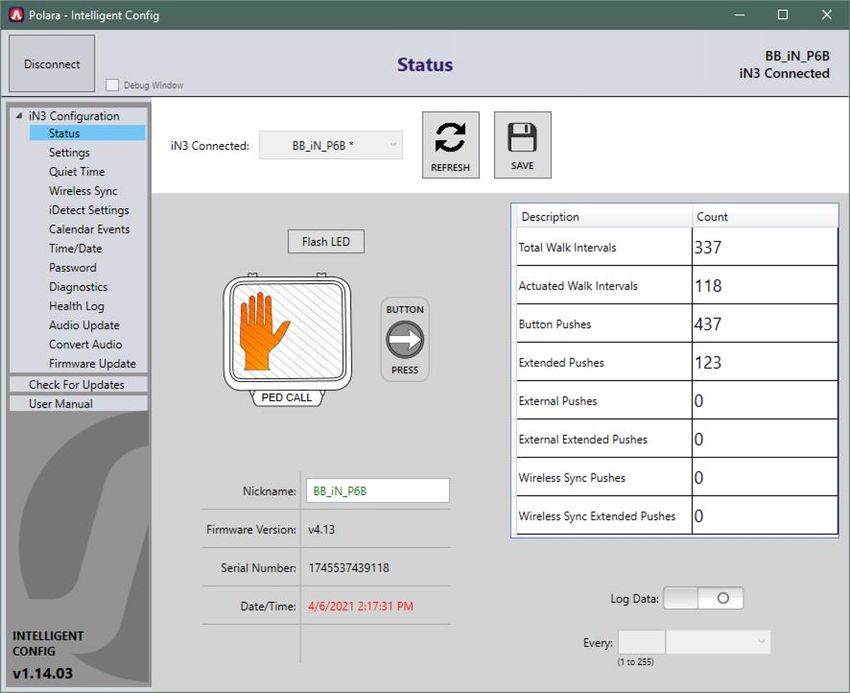The image size is (850, 693).
Task: Click the Nickname input field
Action: (x=377, y=491)
